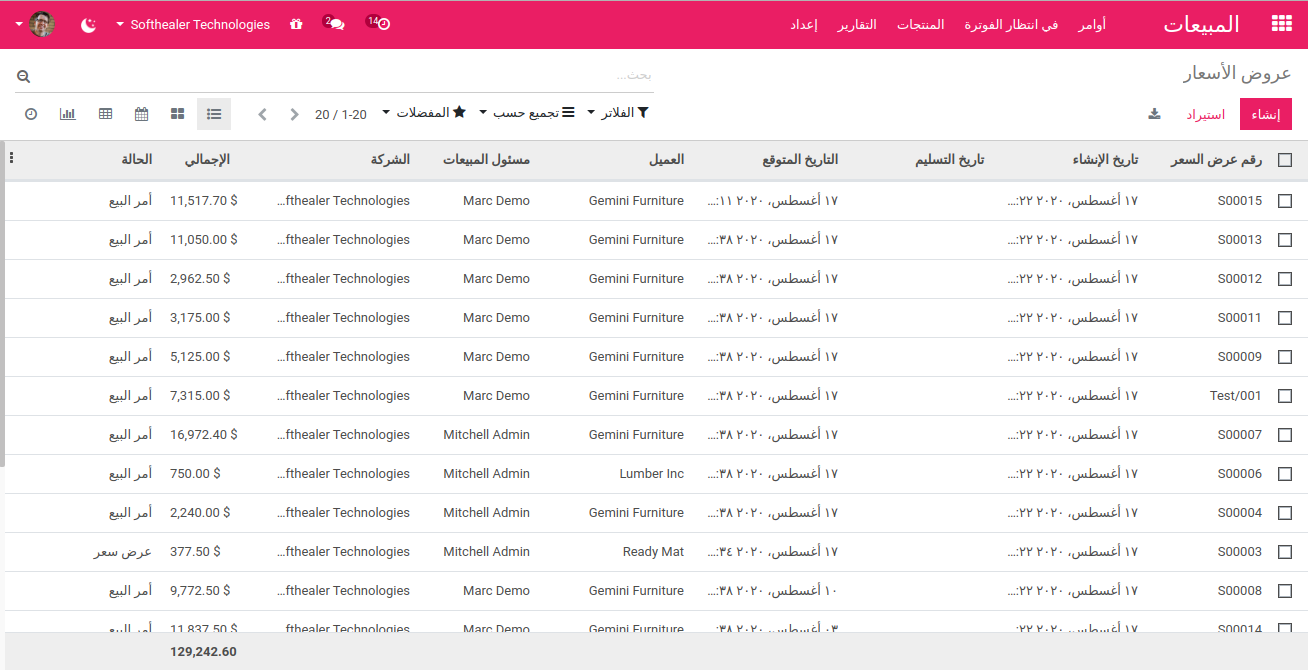The width and height of the screenshot is (1308, 670).
Task: Click the 129,242.60 sum total
Action: 203,652
